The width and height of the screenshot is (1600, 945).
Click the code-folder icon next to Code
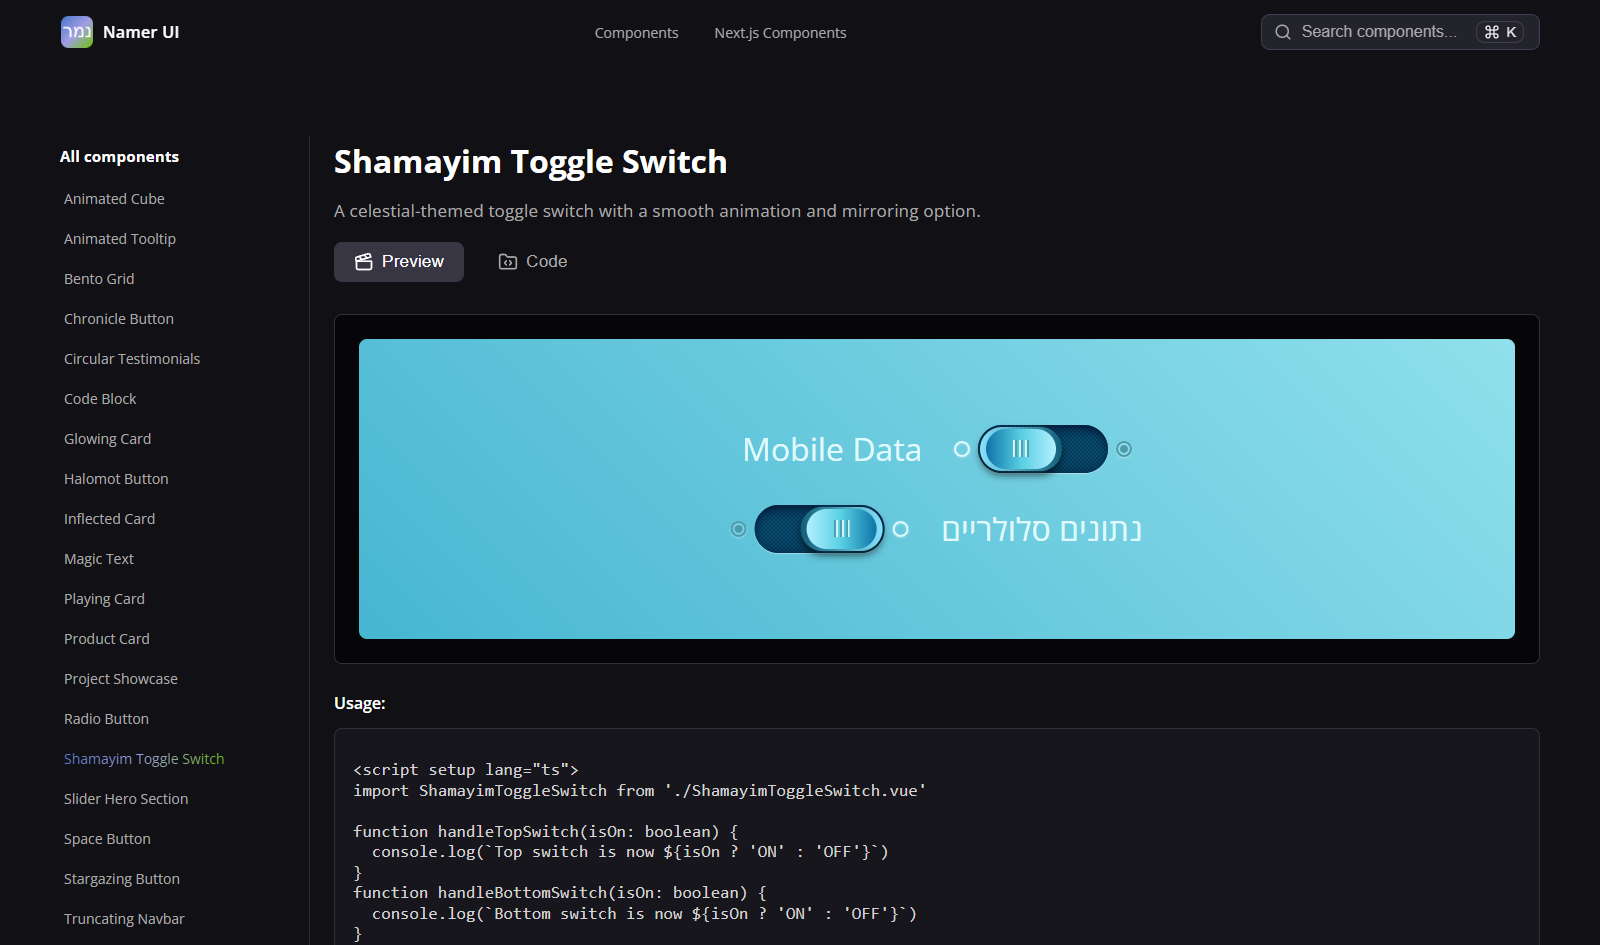(508, 261)
